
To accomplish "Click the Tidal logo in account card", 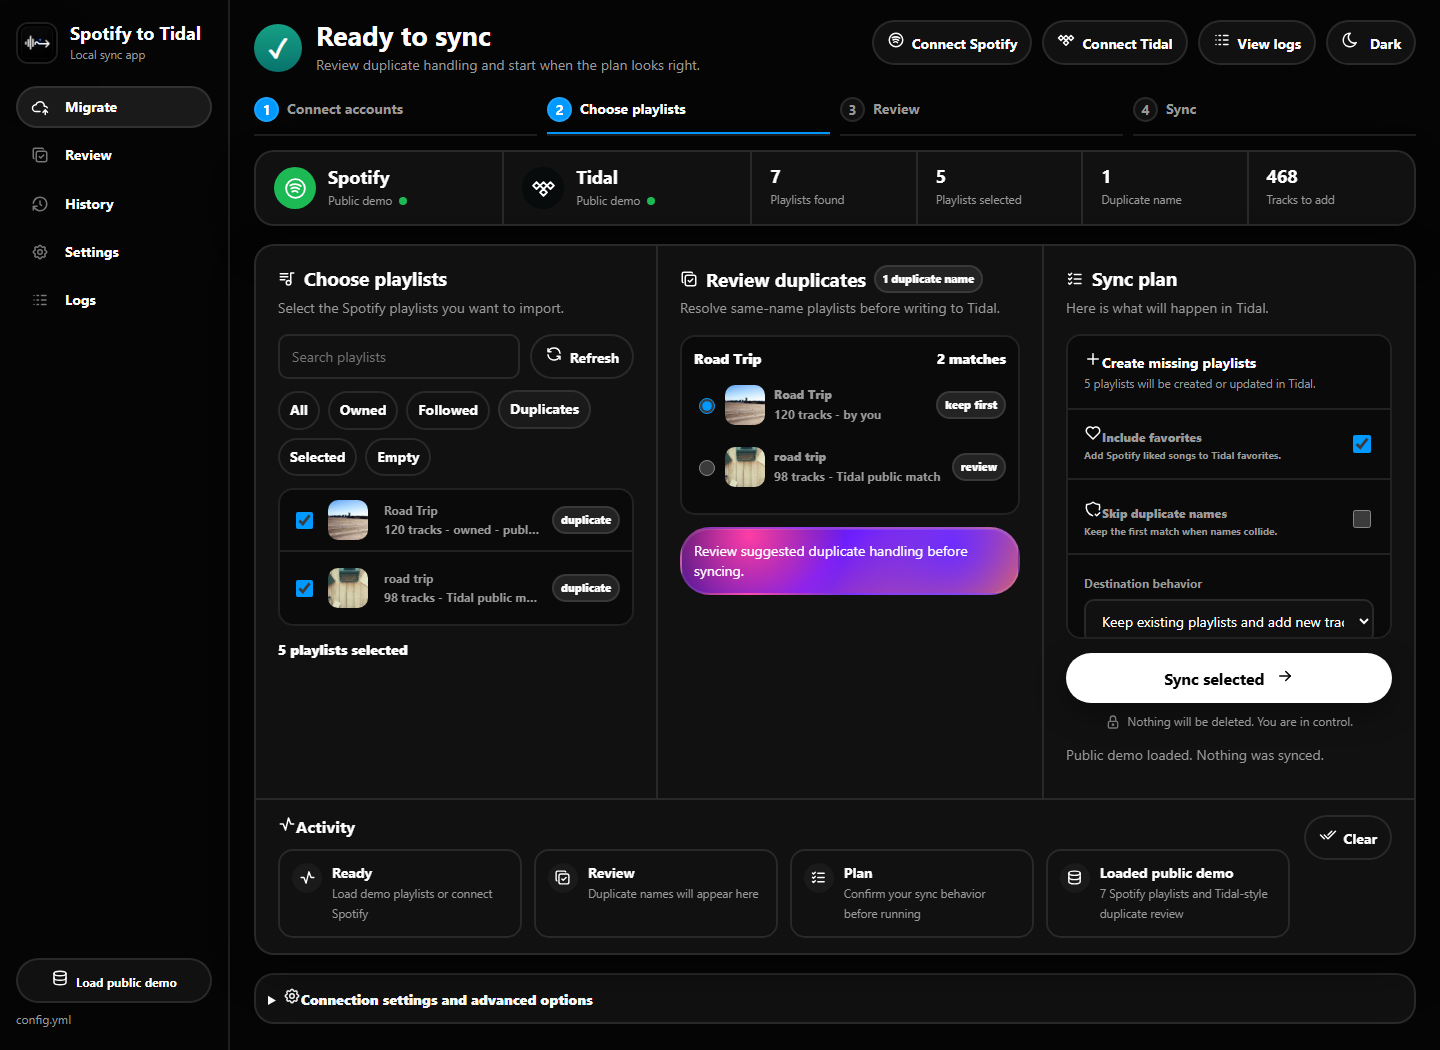I will (543, 188).
